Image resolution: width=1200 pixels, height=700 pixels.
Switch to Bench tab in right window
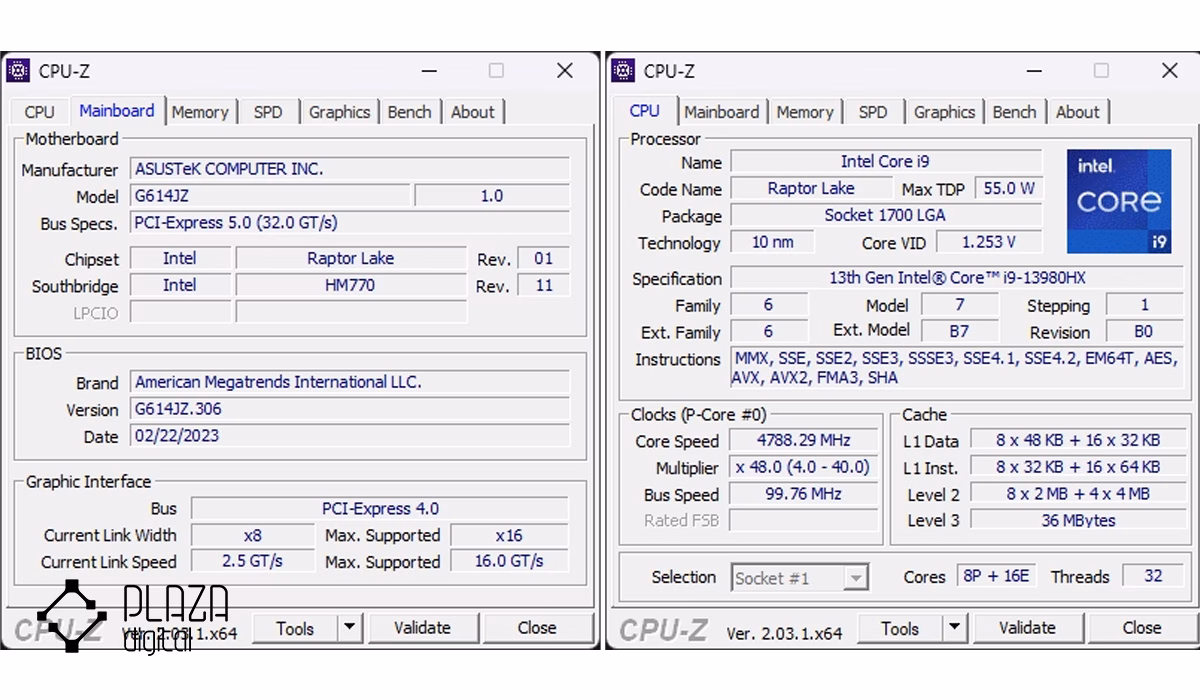1014,112
